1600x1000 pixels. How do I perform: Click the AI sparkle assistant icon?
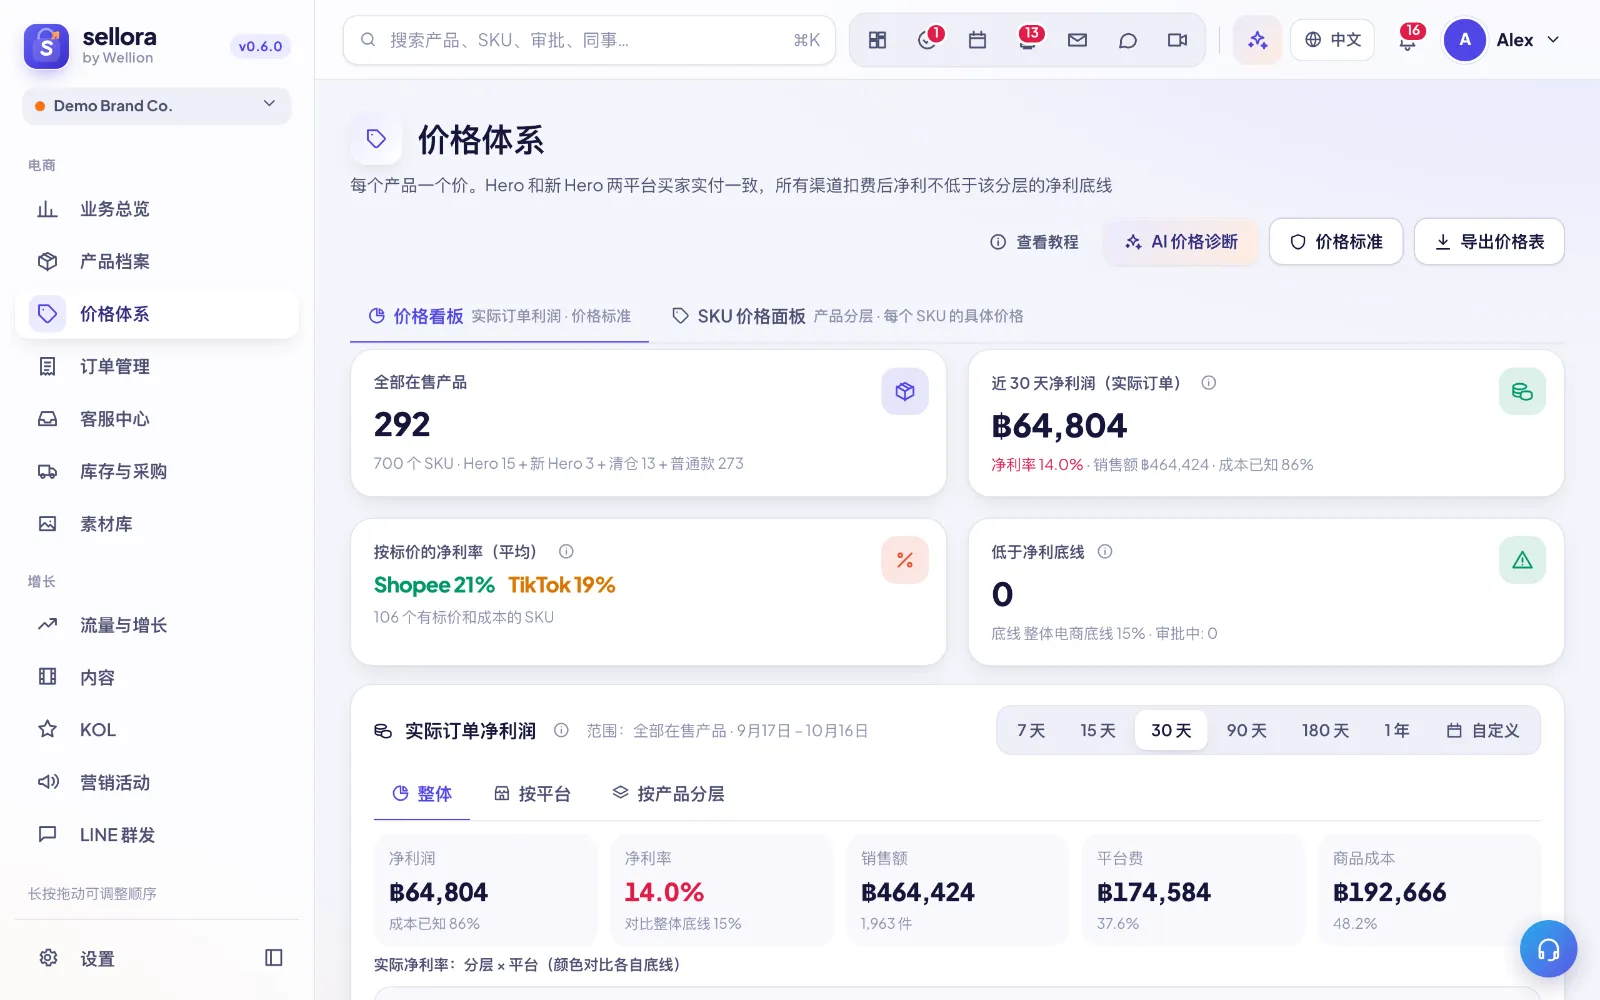click(x=1257, y=40)
